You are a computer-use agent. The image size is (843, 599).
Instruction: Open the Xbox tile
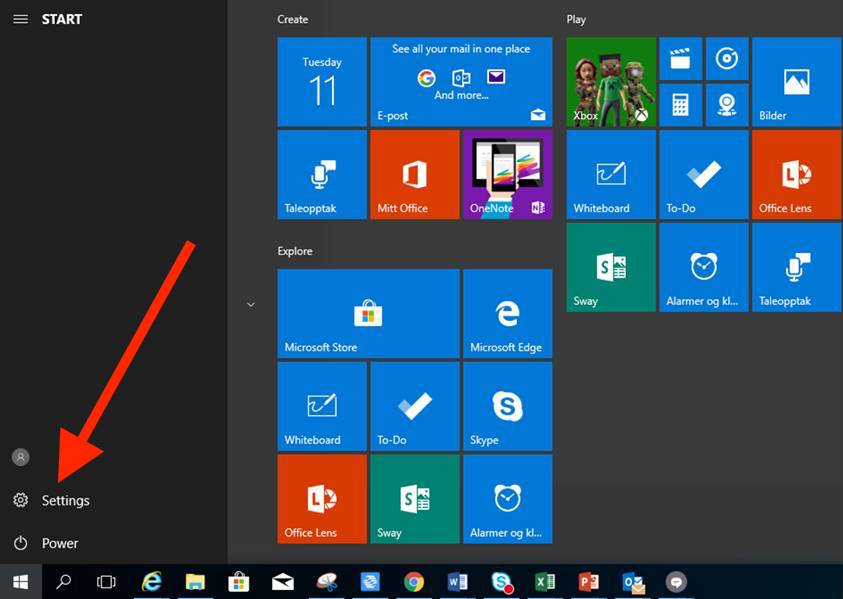pos(611,82)
